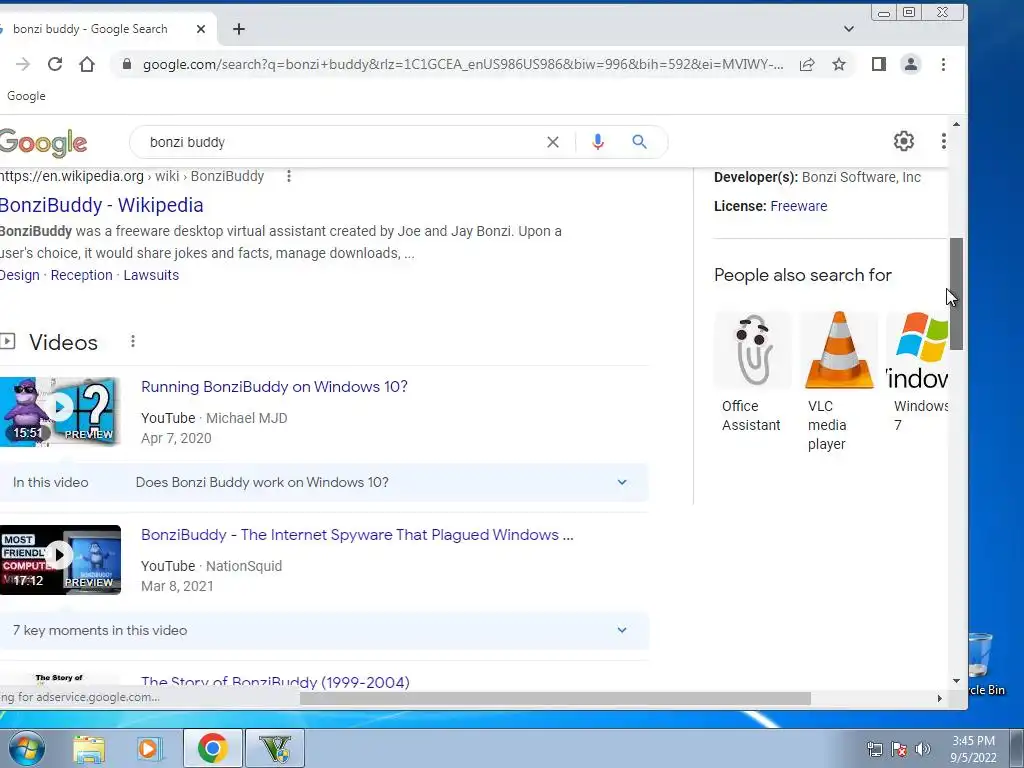
Task: View site information via the lock icon
Action: coord(127,64)
